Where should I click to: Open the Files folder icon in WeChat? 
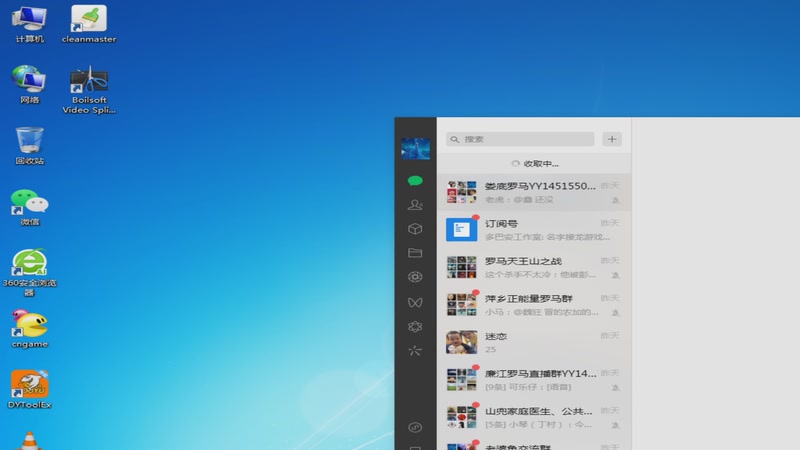coord(415,253)
